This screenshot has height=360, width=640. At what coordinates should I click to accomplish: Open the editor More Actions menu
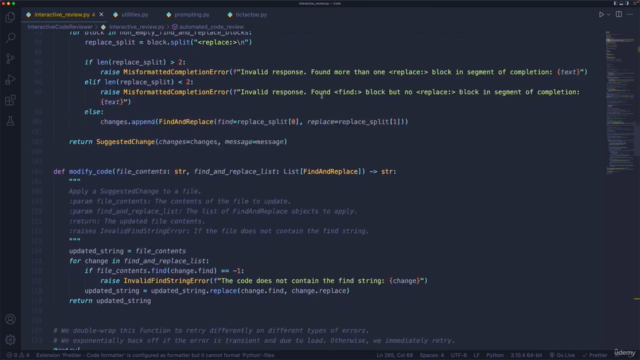coord(630,15)
